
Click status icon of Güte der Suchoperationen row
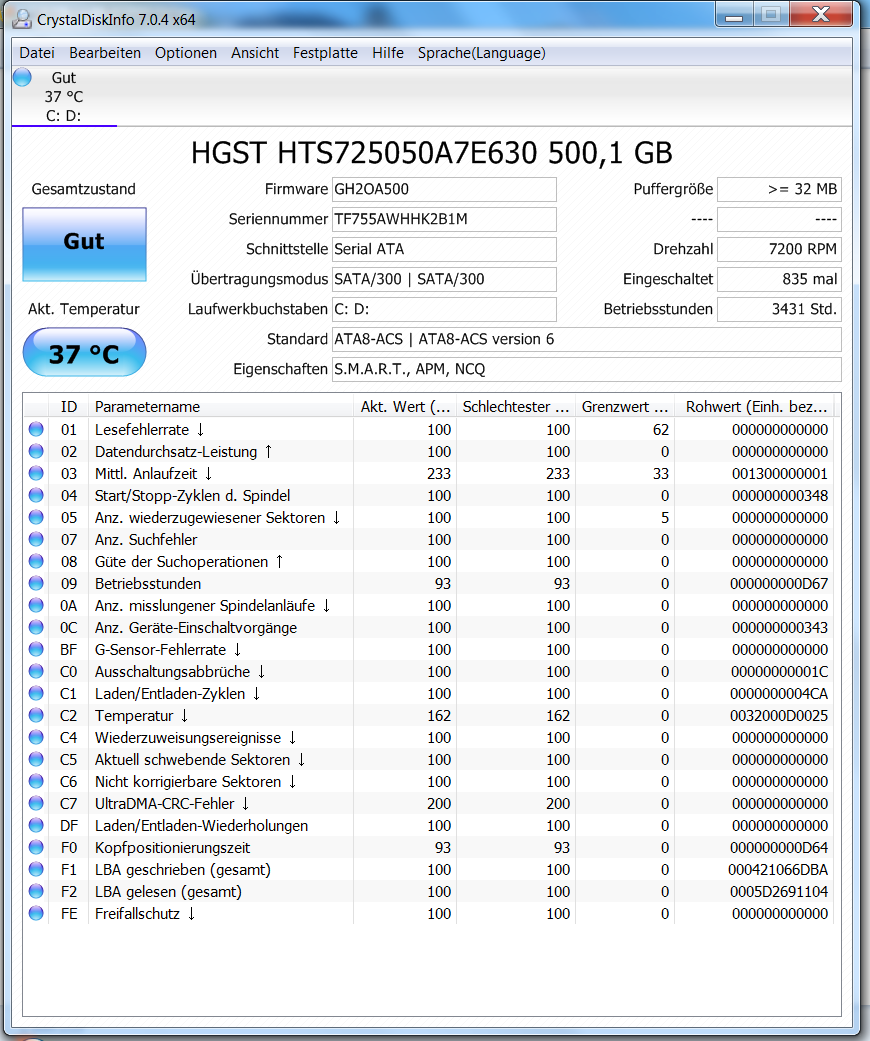coord(36,561)
